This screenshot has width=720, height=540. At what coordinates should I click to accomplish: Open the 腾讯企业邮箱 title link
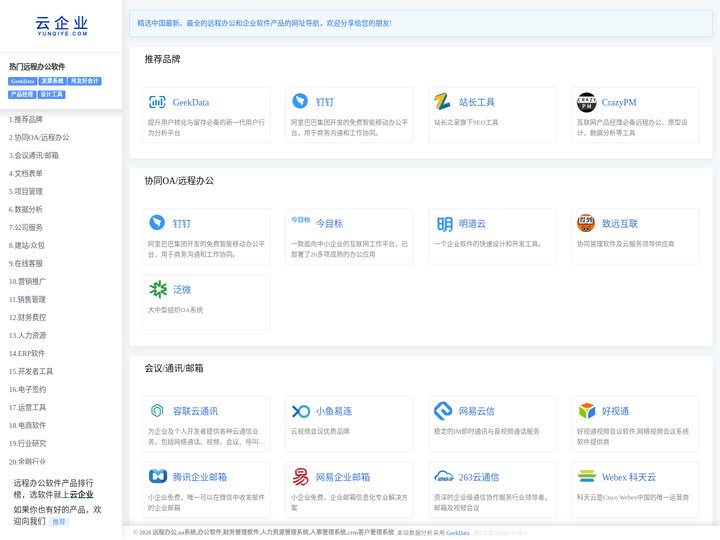[200, 477]
